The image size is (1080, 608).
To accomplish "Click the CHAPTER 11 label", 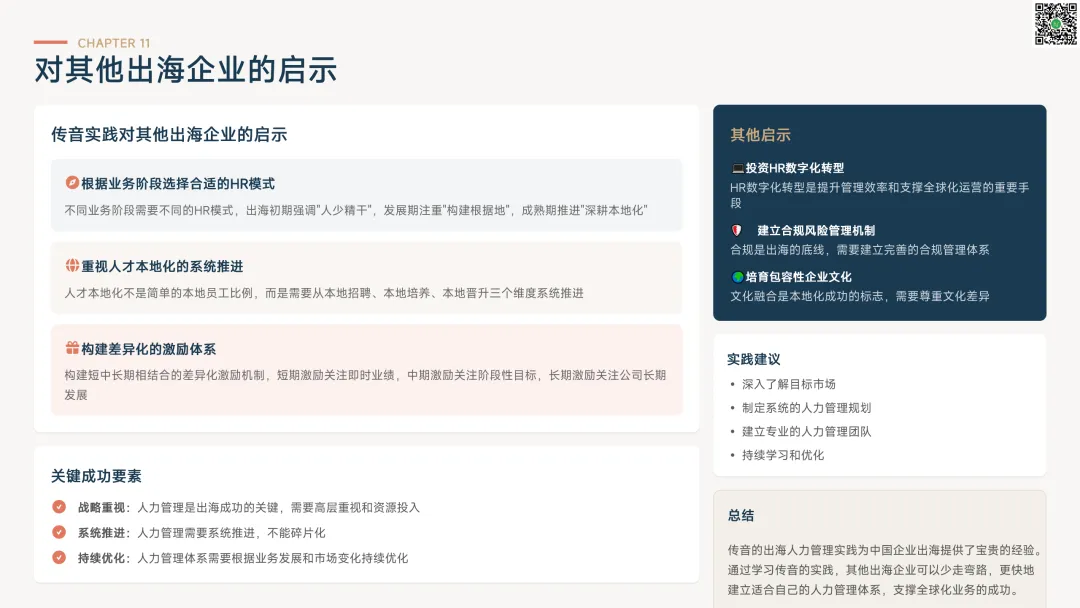I will pyautogui.click(x=114, y=43).
